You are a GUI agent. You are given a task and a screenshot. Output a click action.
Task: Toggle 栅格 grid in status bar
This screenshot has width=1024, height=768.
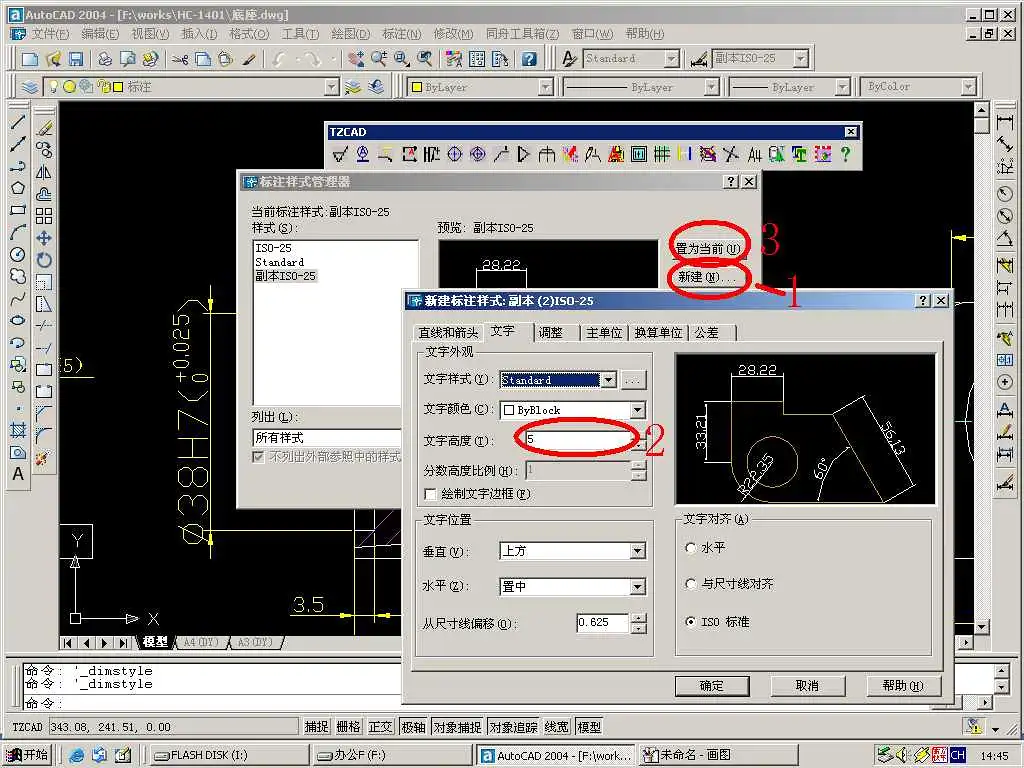348,727
